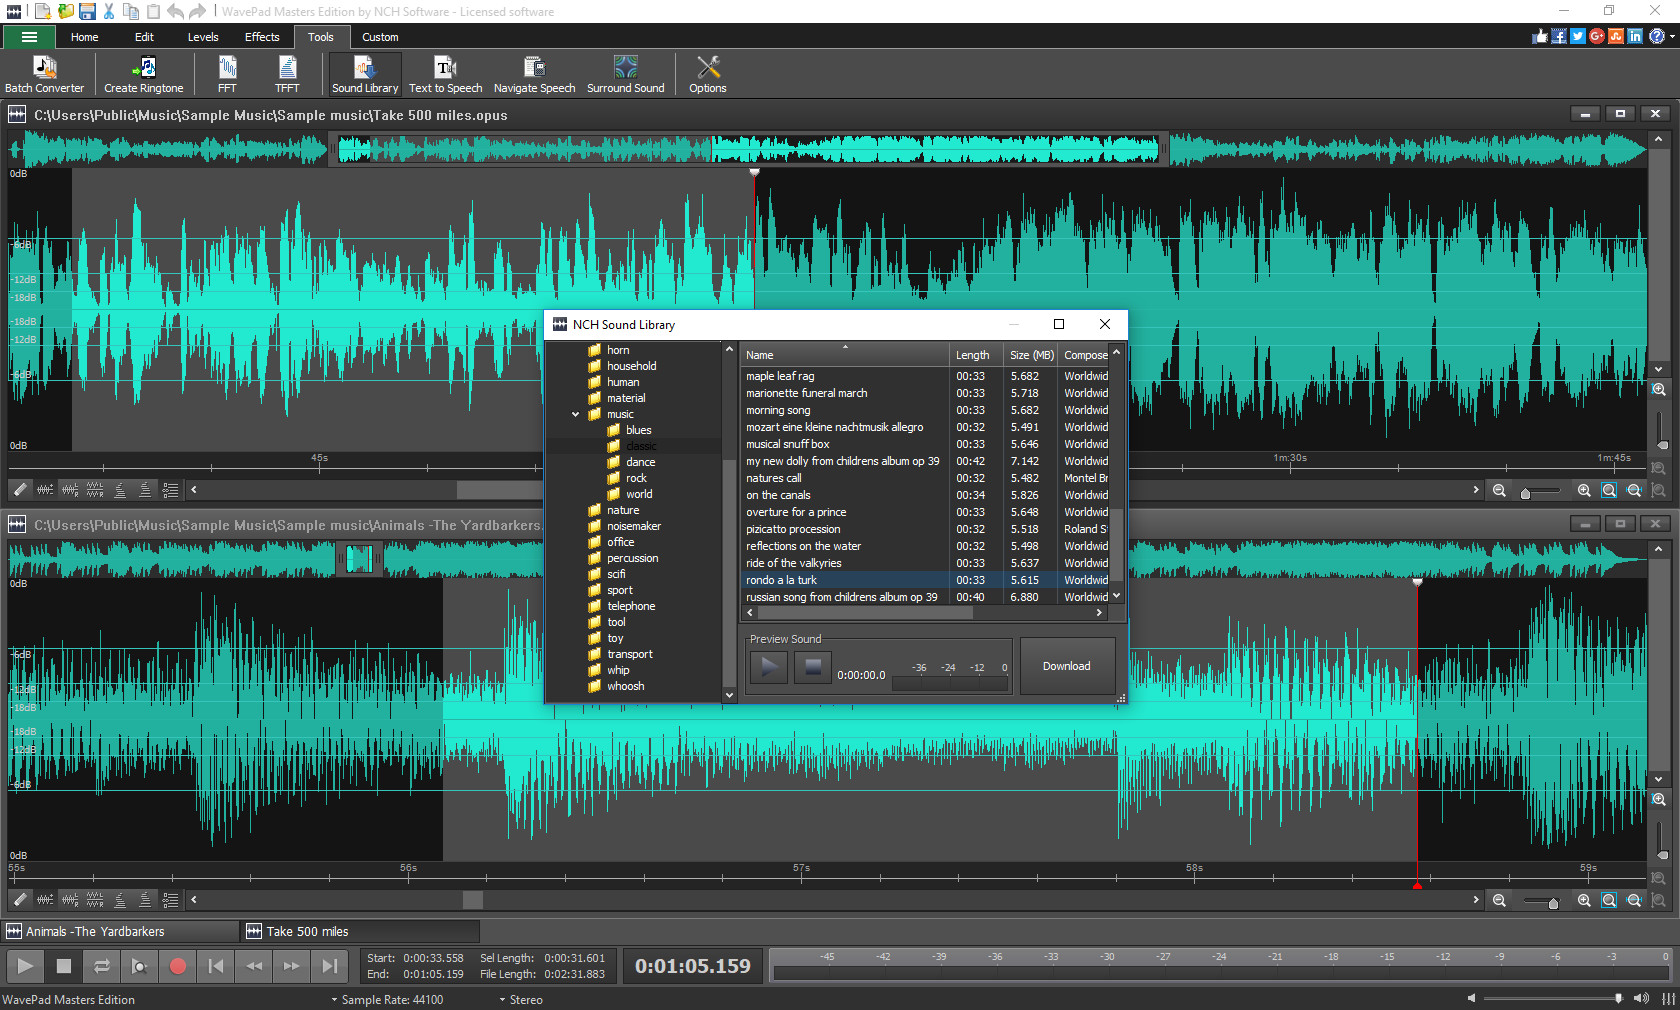The width and height of the screenshot is (1680, 1010).
Task: Open the TFFT analysis tool
Action: click(x=287, y=74)
